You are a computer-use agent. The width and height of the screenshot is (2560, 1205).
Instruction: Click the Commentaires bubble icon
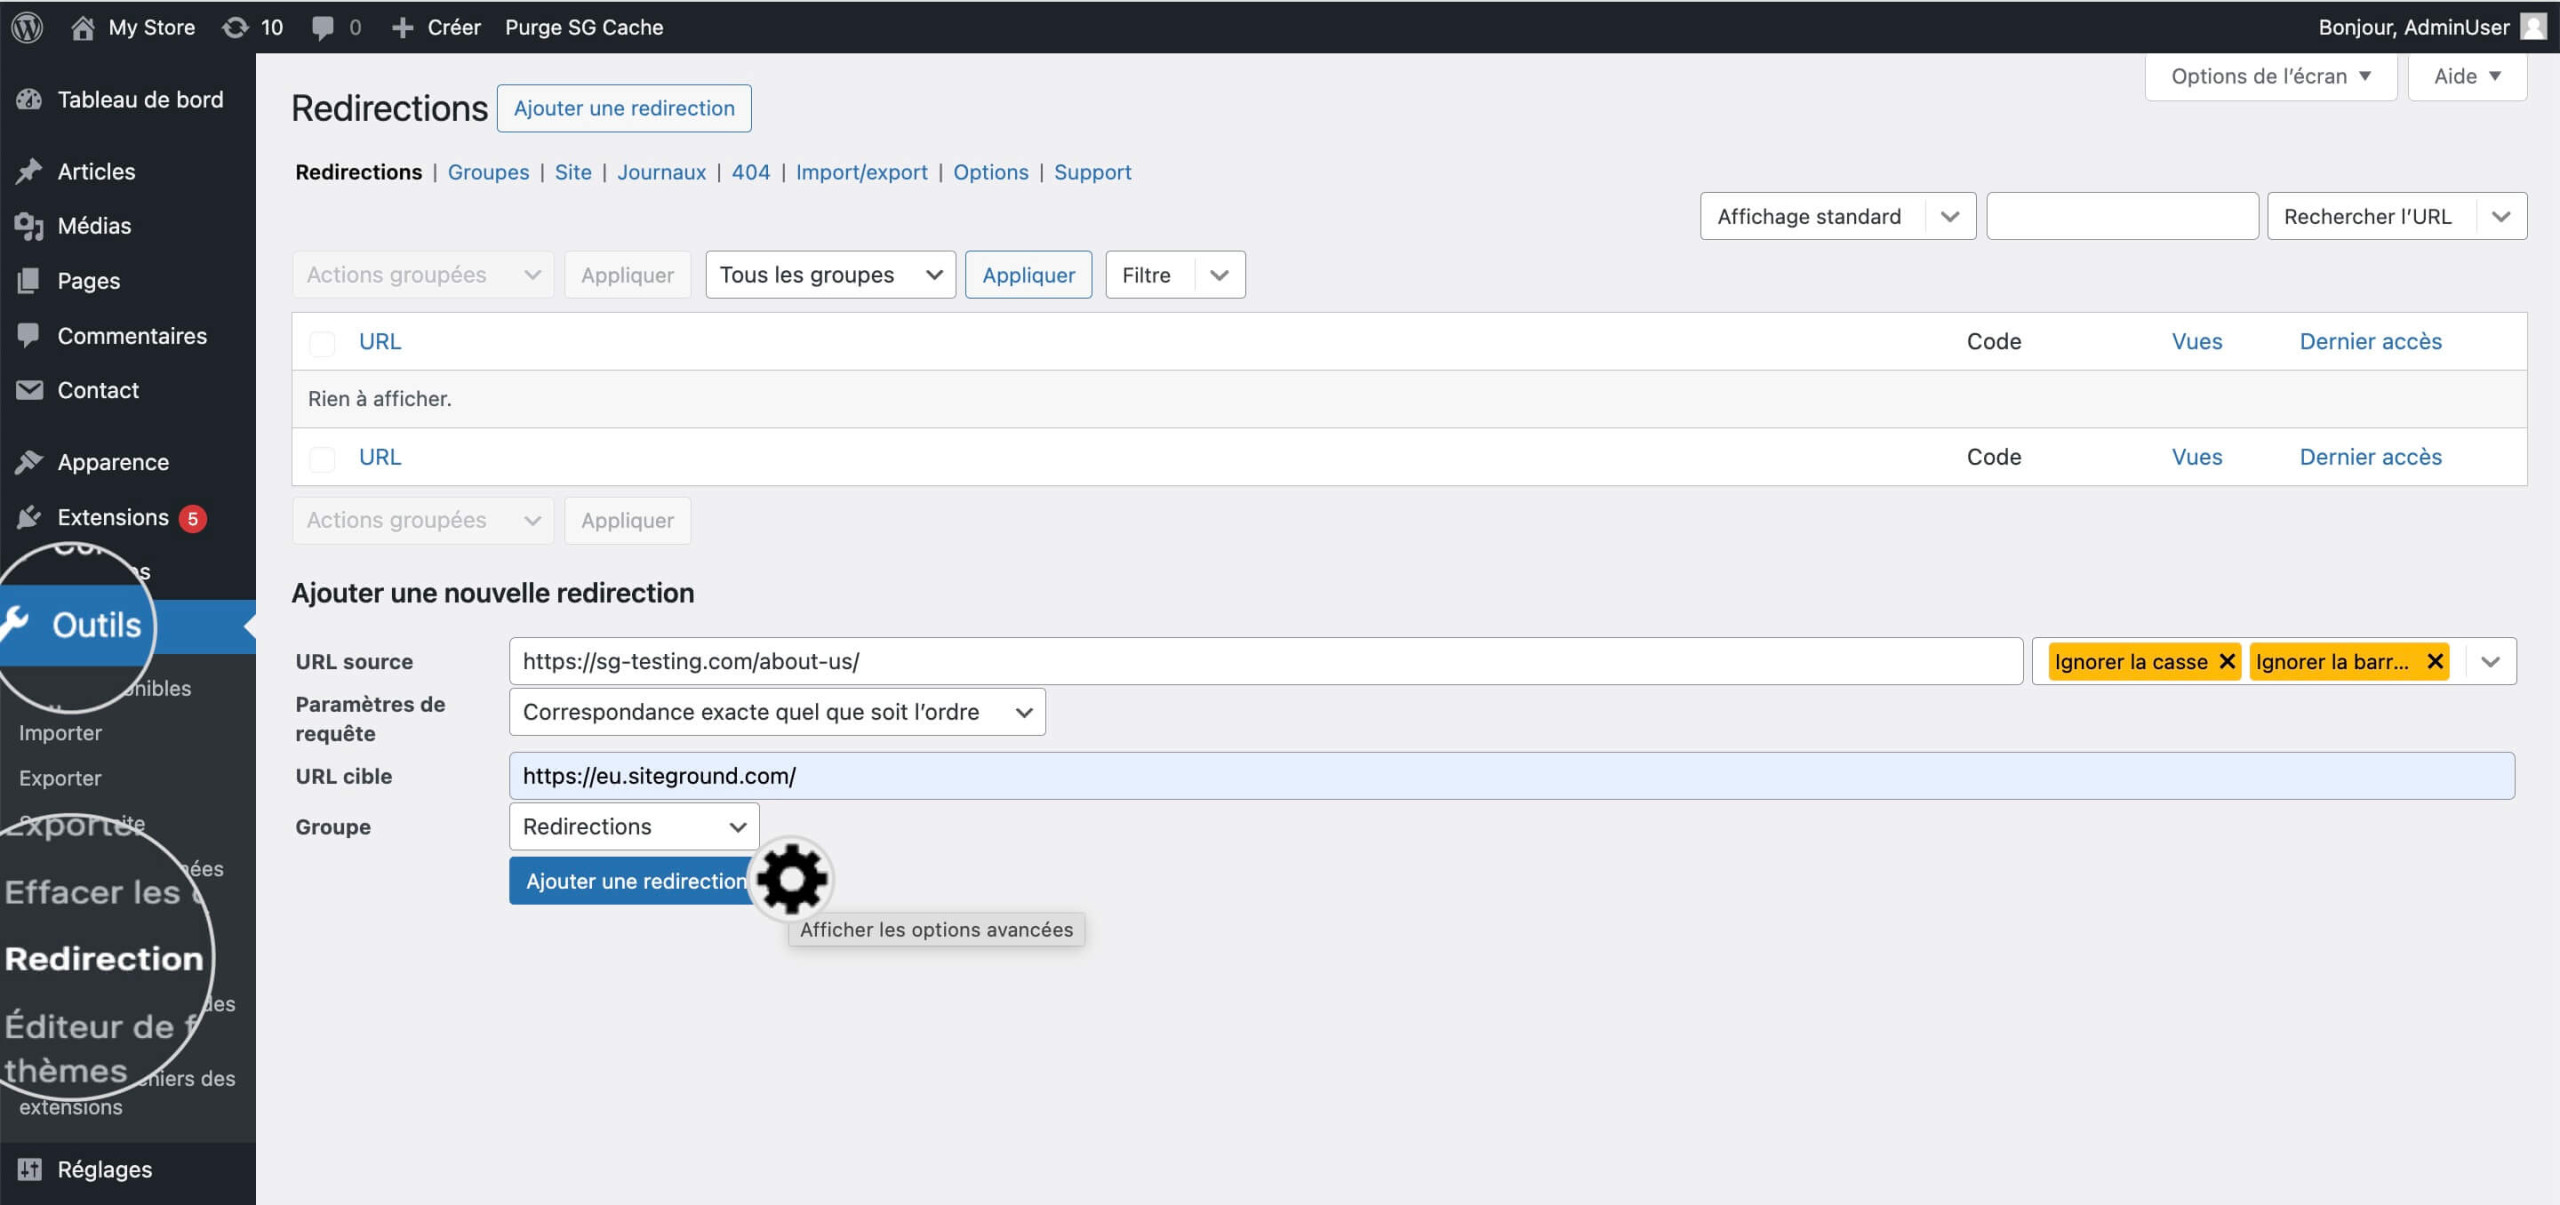(x=29, y=336)
